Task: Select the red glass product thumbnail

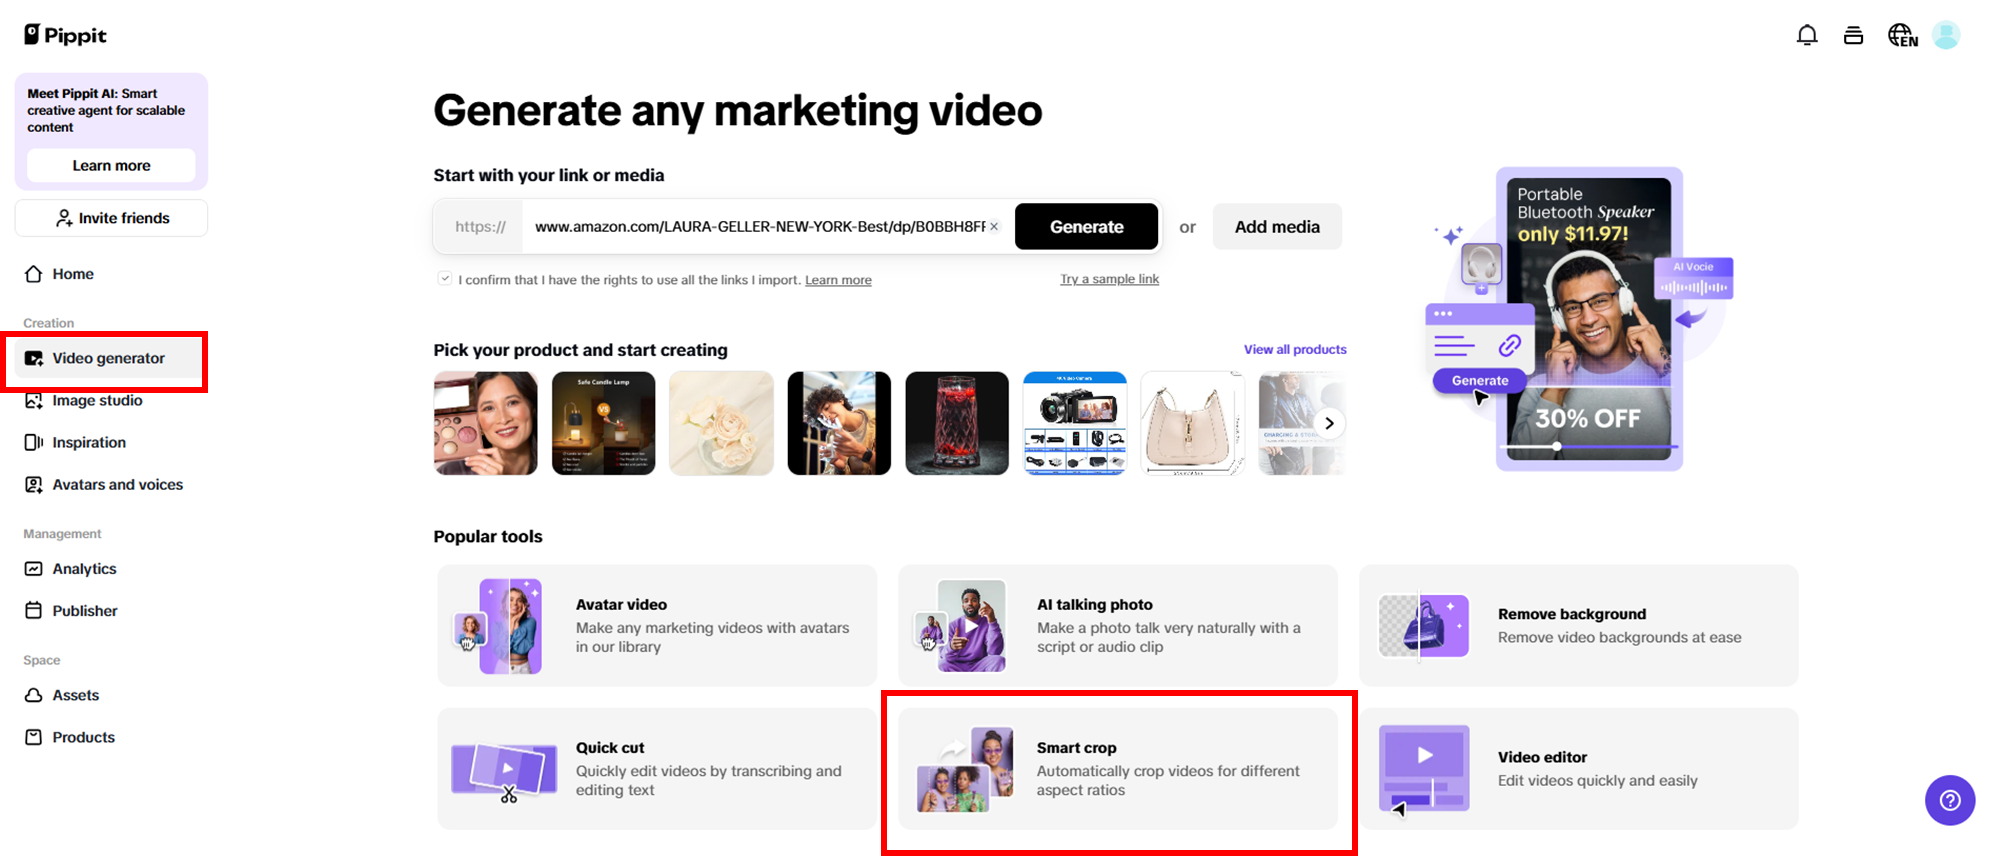Action: (x=957, y=423)
